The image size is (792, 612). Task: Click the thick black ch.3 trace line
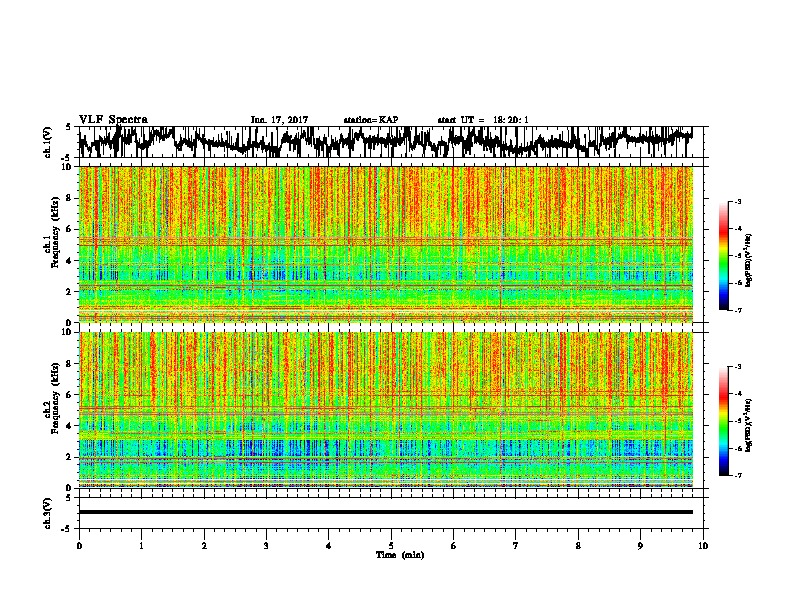(386, 512)
